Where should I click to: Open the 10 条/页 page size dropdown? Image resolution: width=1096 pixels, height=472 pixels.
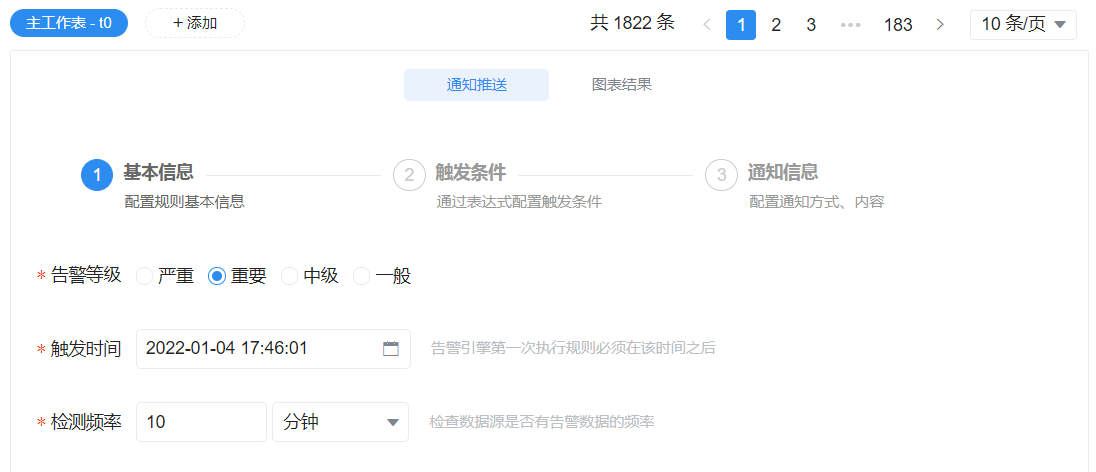[1023, 24]
